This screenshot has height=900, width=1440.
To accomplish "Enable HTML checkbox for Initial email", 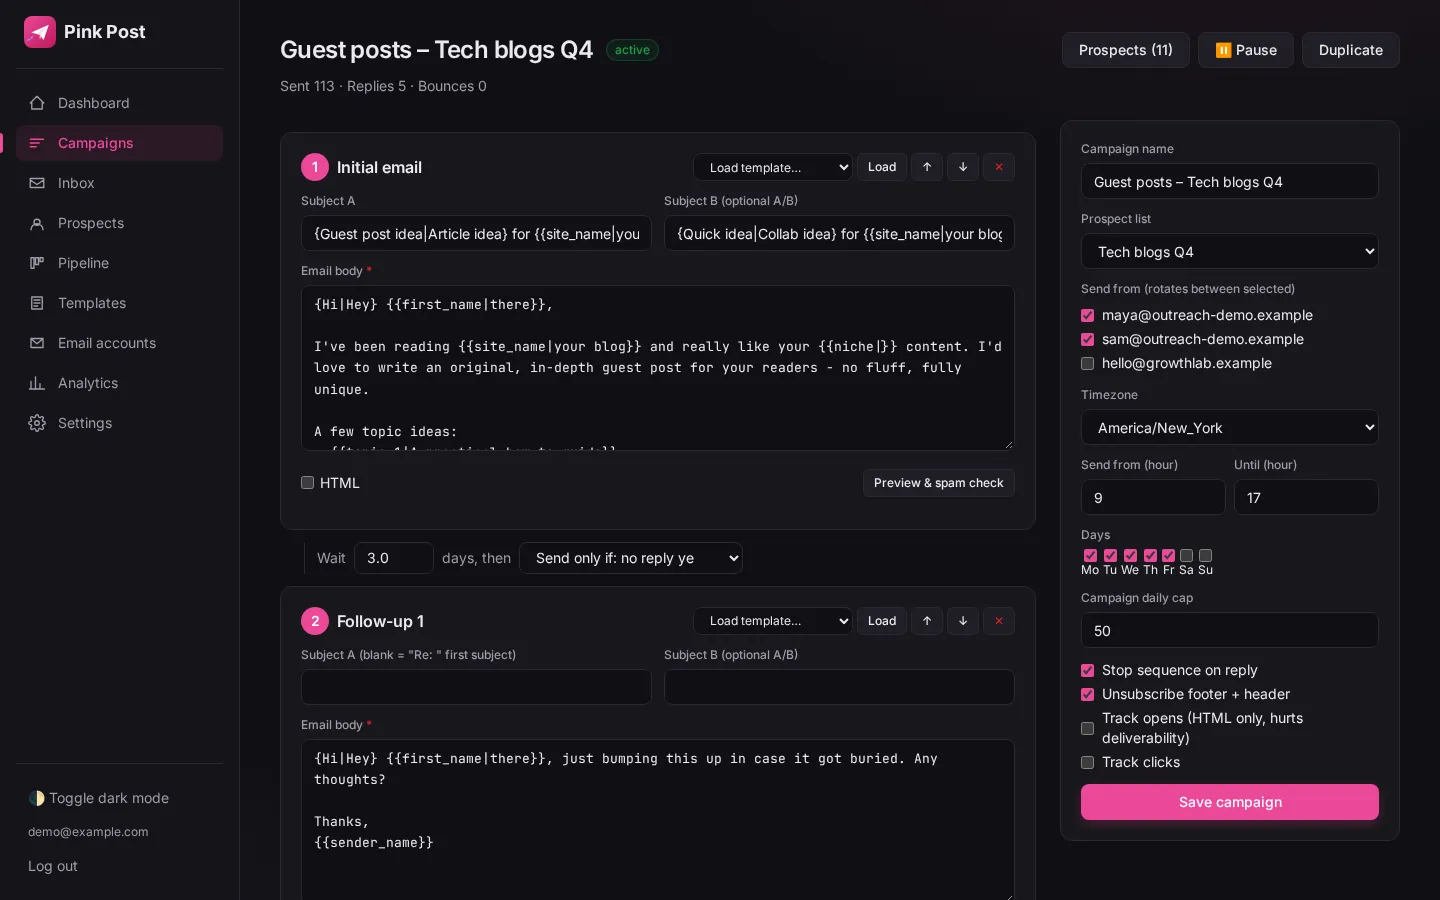I will tap(308, 483).
